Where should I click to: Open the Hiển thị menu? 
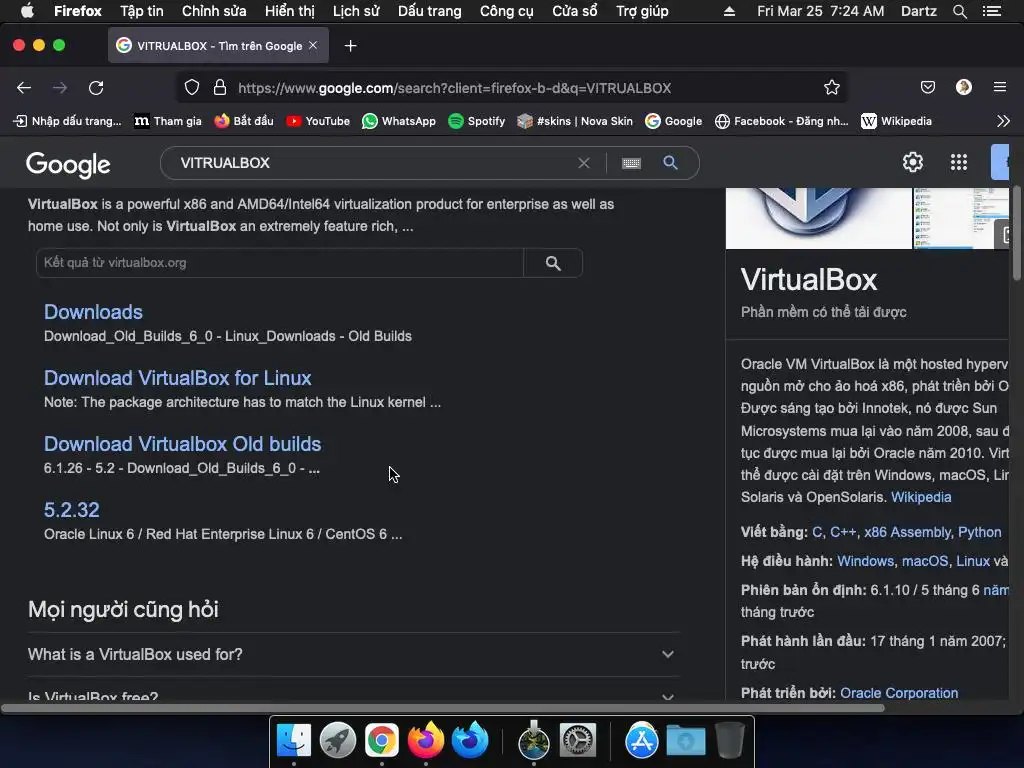tap(289, 11)
